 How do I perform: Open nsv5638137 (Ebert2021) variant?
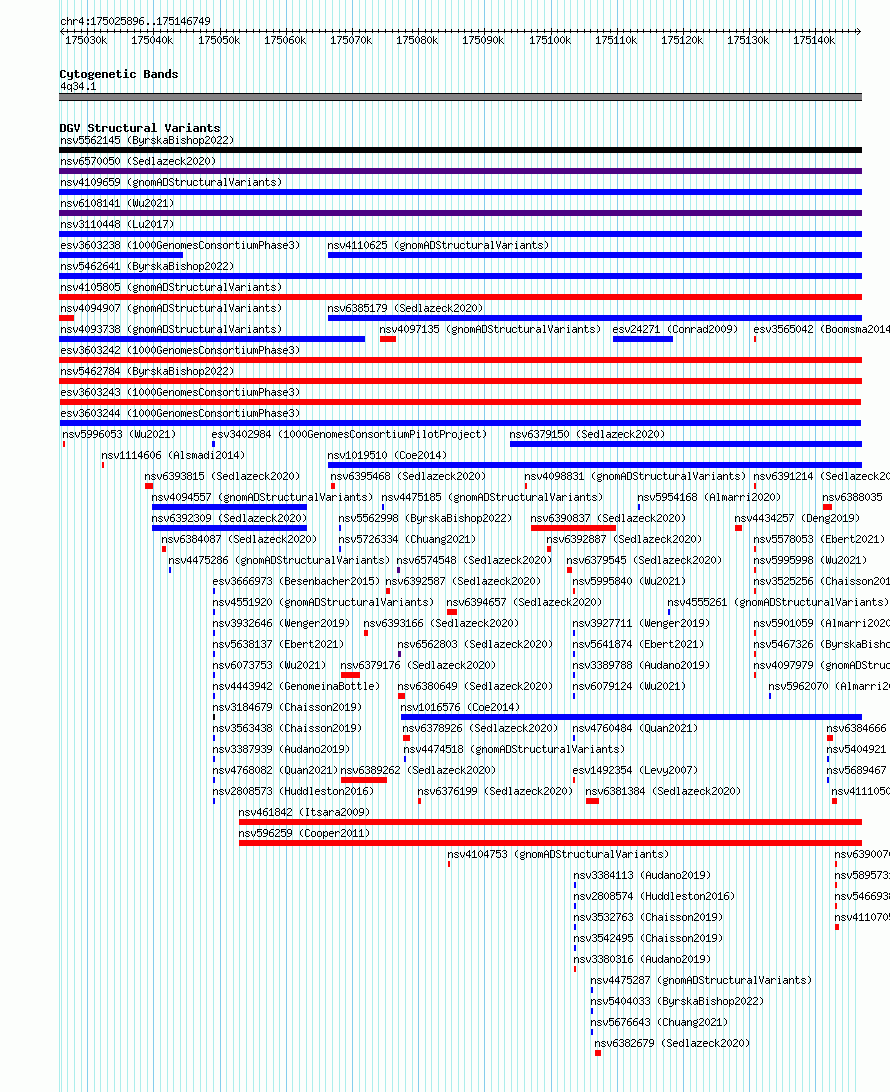(278, 644)
